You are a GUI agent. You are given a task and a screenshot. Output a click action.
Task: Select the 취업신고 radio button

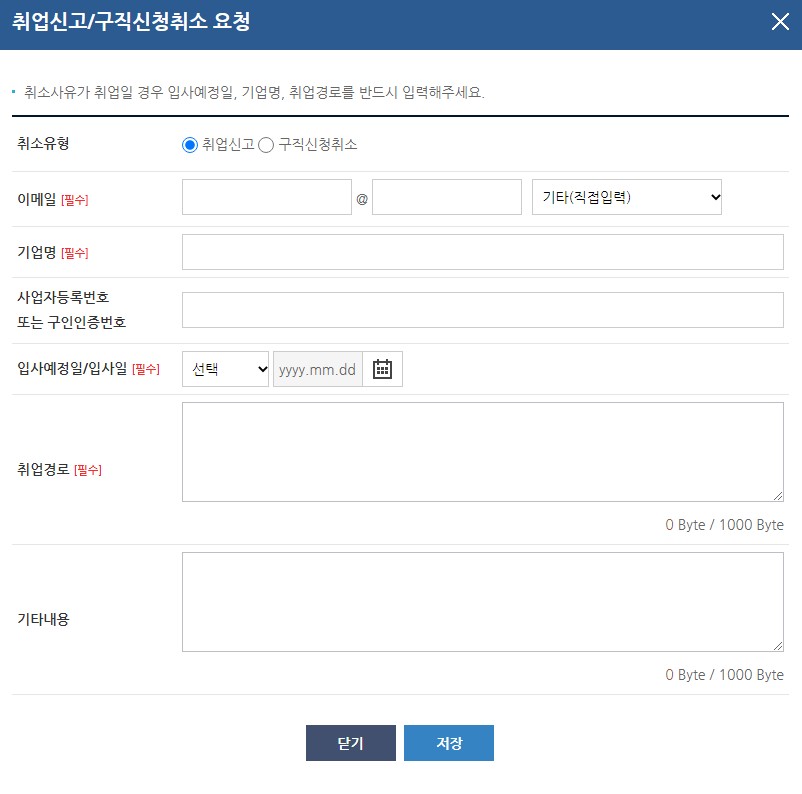(x=189, y=143)
